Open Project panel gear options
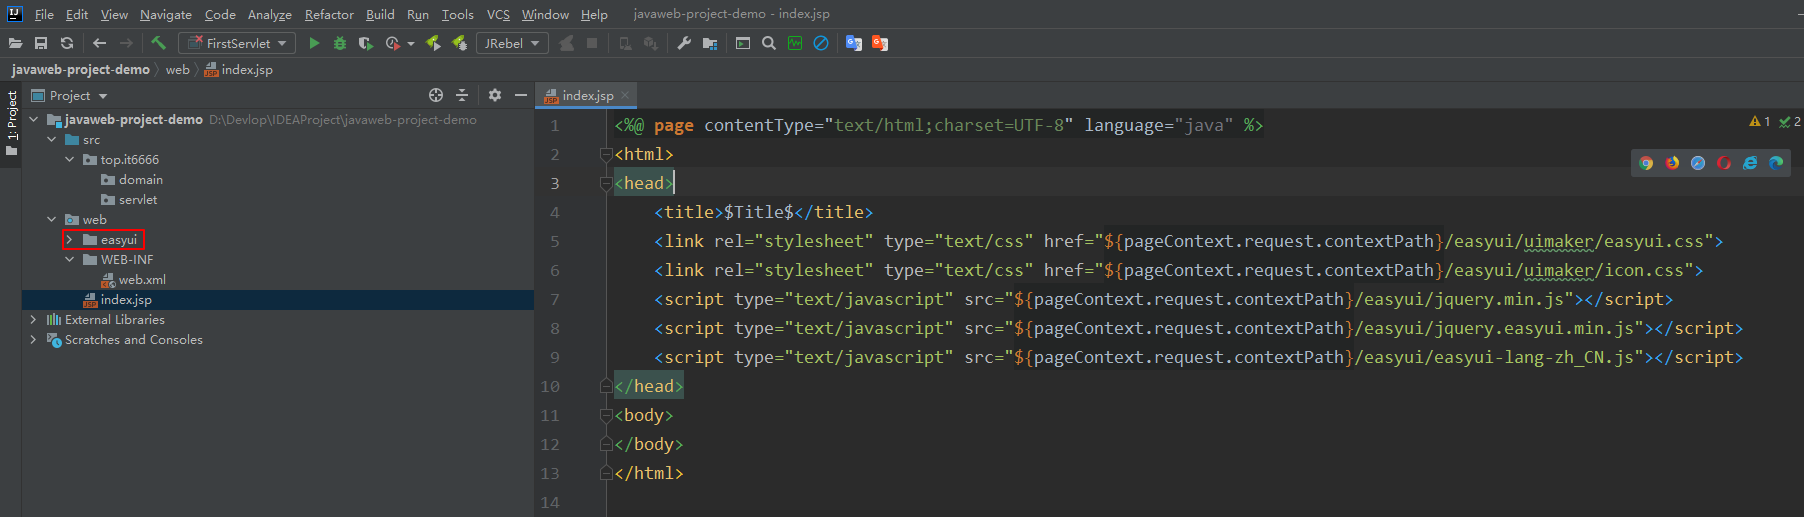This screenshot has height=517, width=1804. 495,95
